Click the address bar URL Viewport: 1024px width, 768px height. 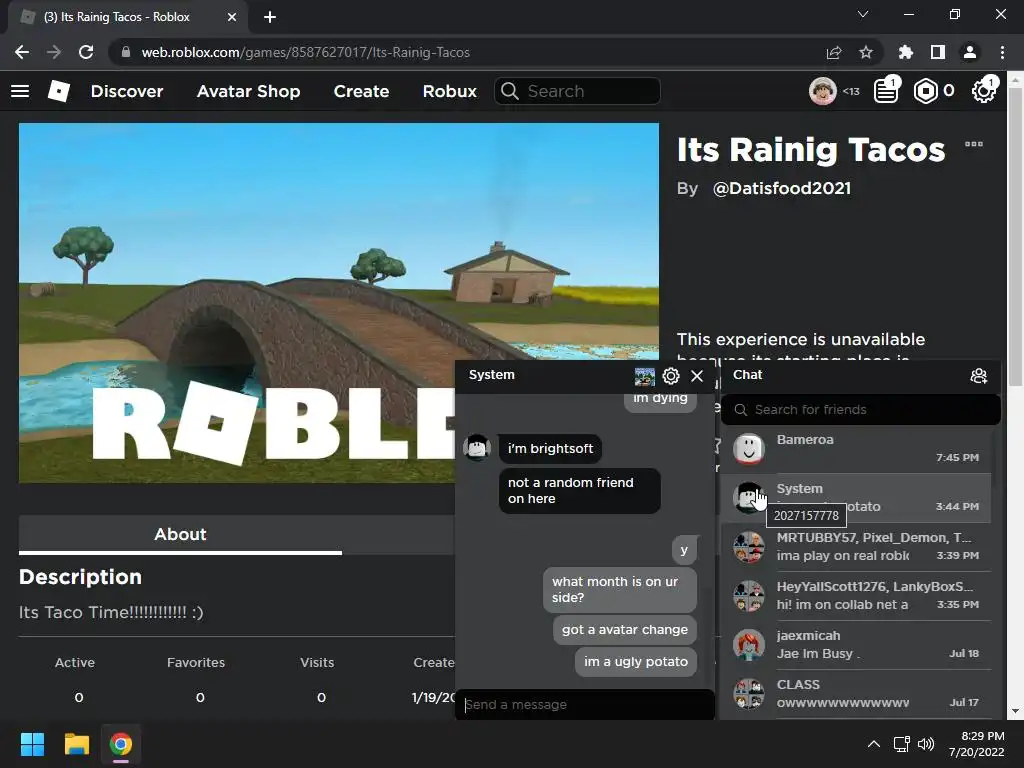pos(306,52)
